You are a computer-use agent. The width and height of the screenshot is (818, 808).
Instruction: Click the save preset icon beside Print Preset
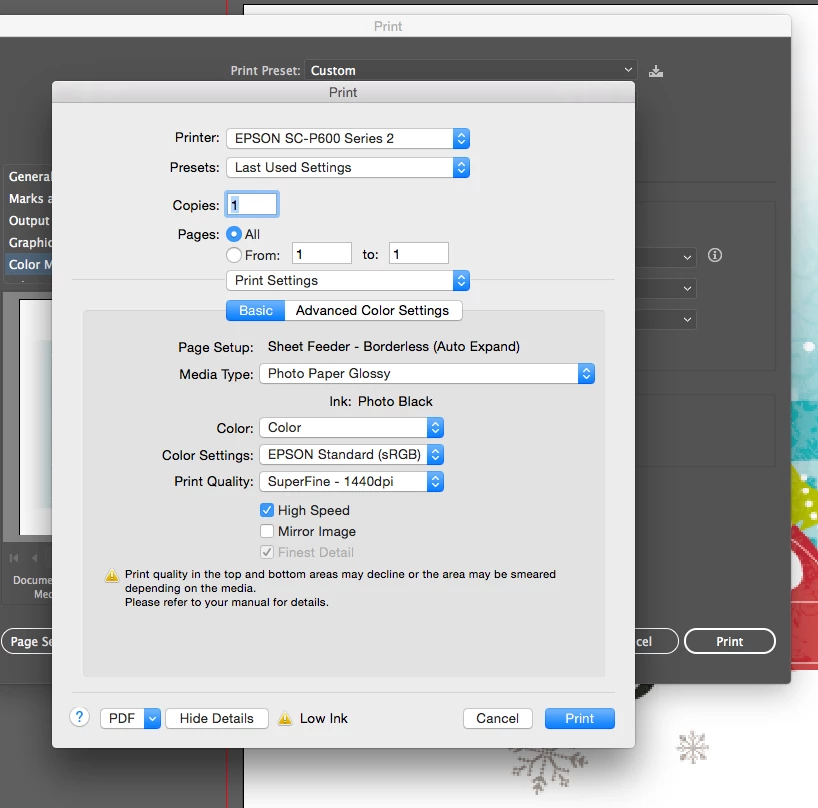pyautogui.click(x=656, y=71)
